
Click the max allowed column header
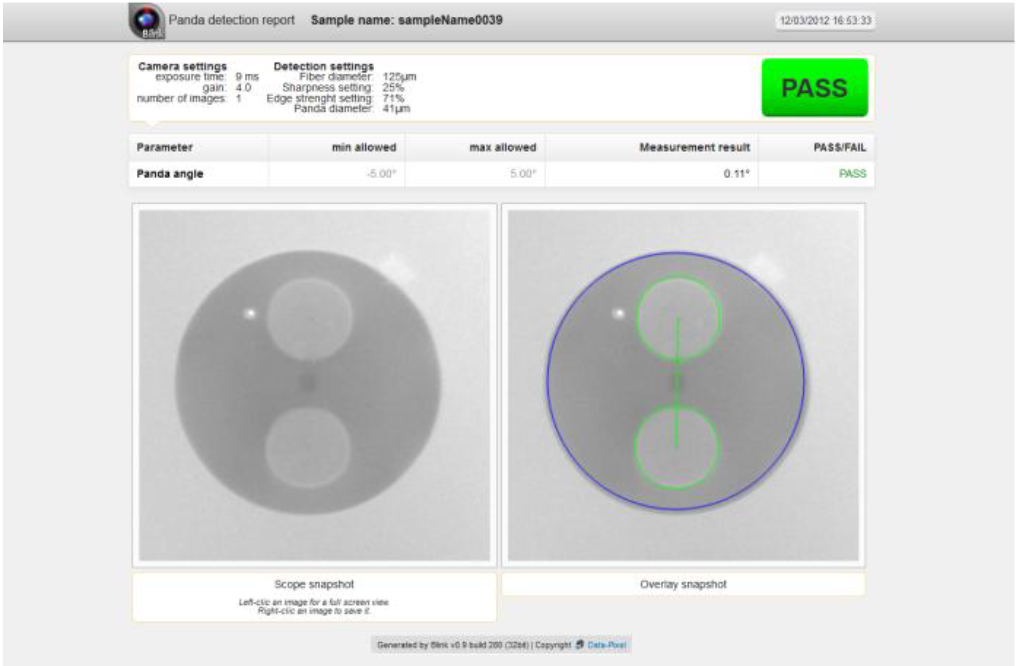pyautogui.click(x=503, y=147)
